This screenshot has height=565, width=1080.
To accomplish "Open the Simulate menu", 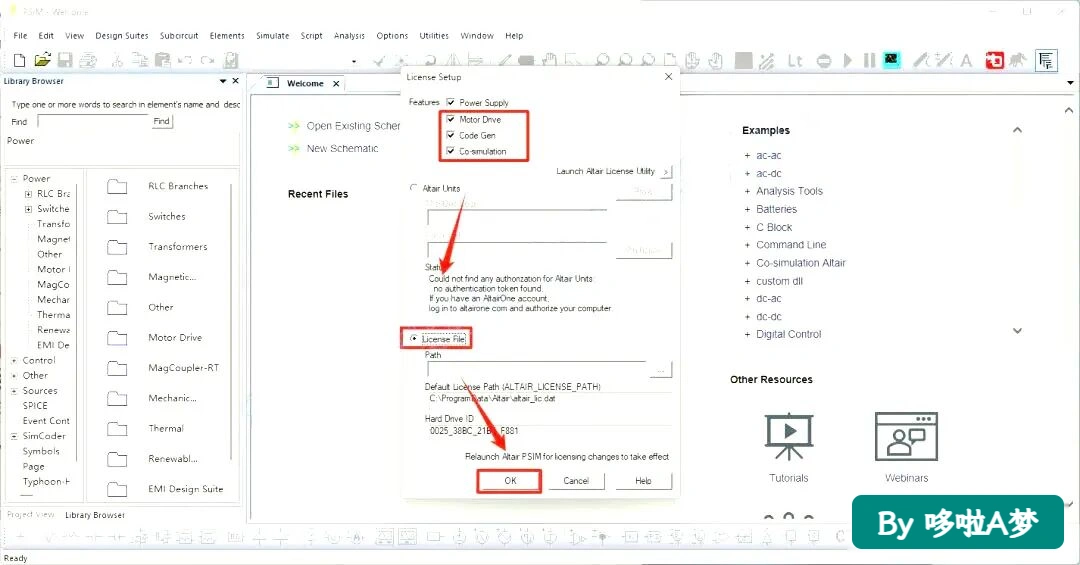I will [273, 36].
